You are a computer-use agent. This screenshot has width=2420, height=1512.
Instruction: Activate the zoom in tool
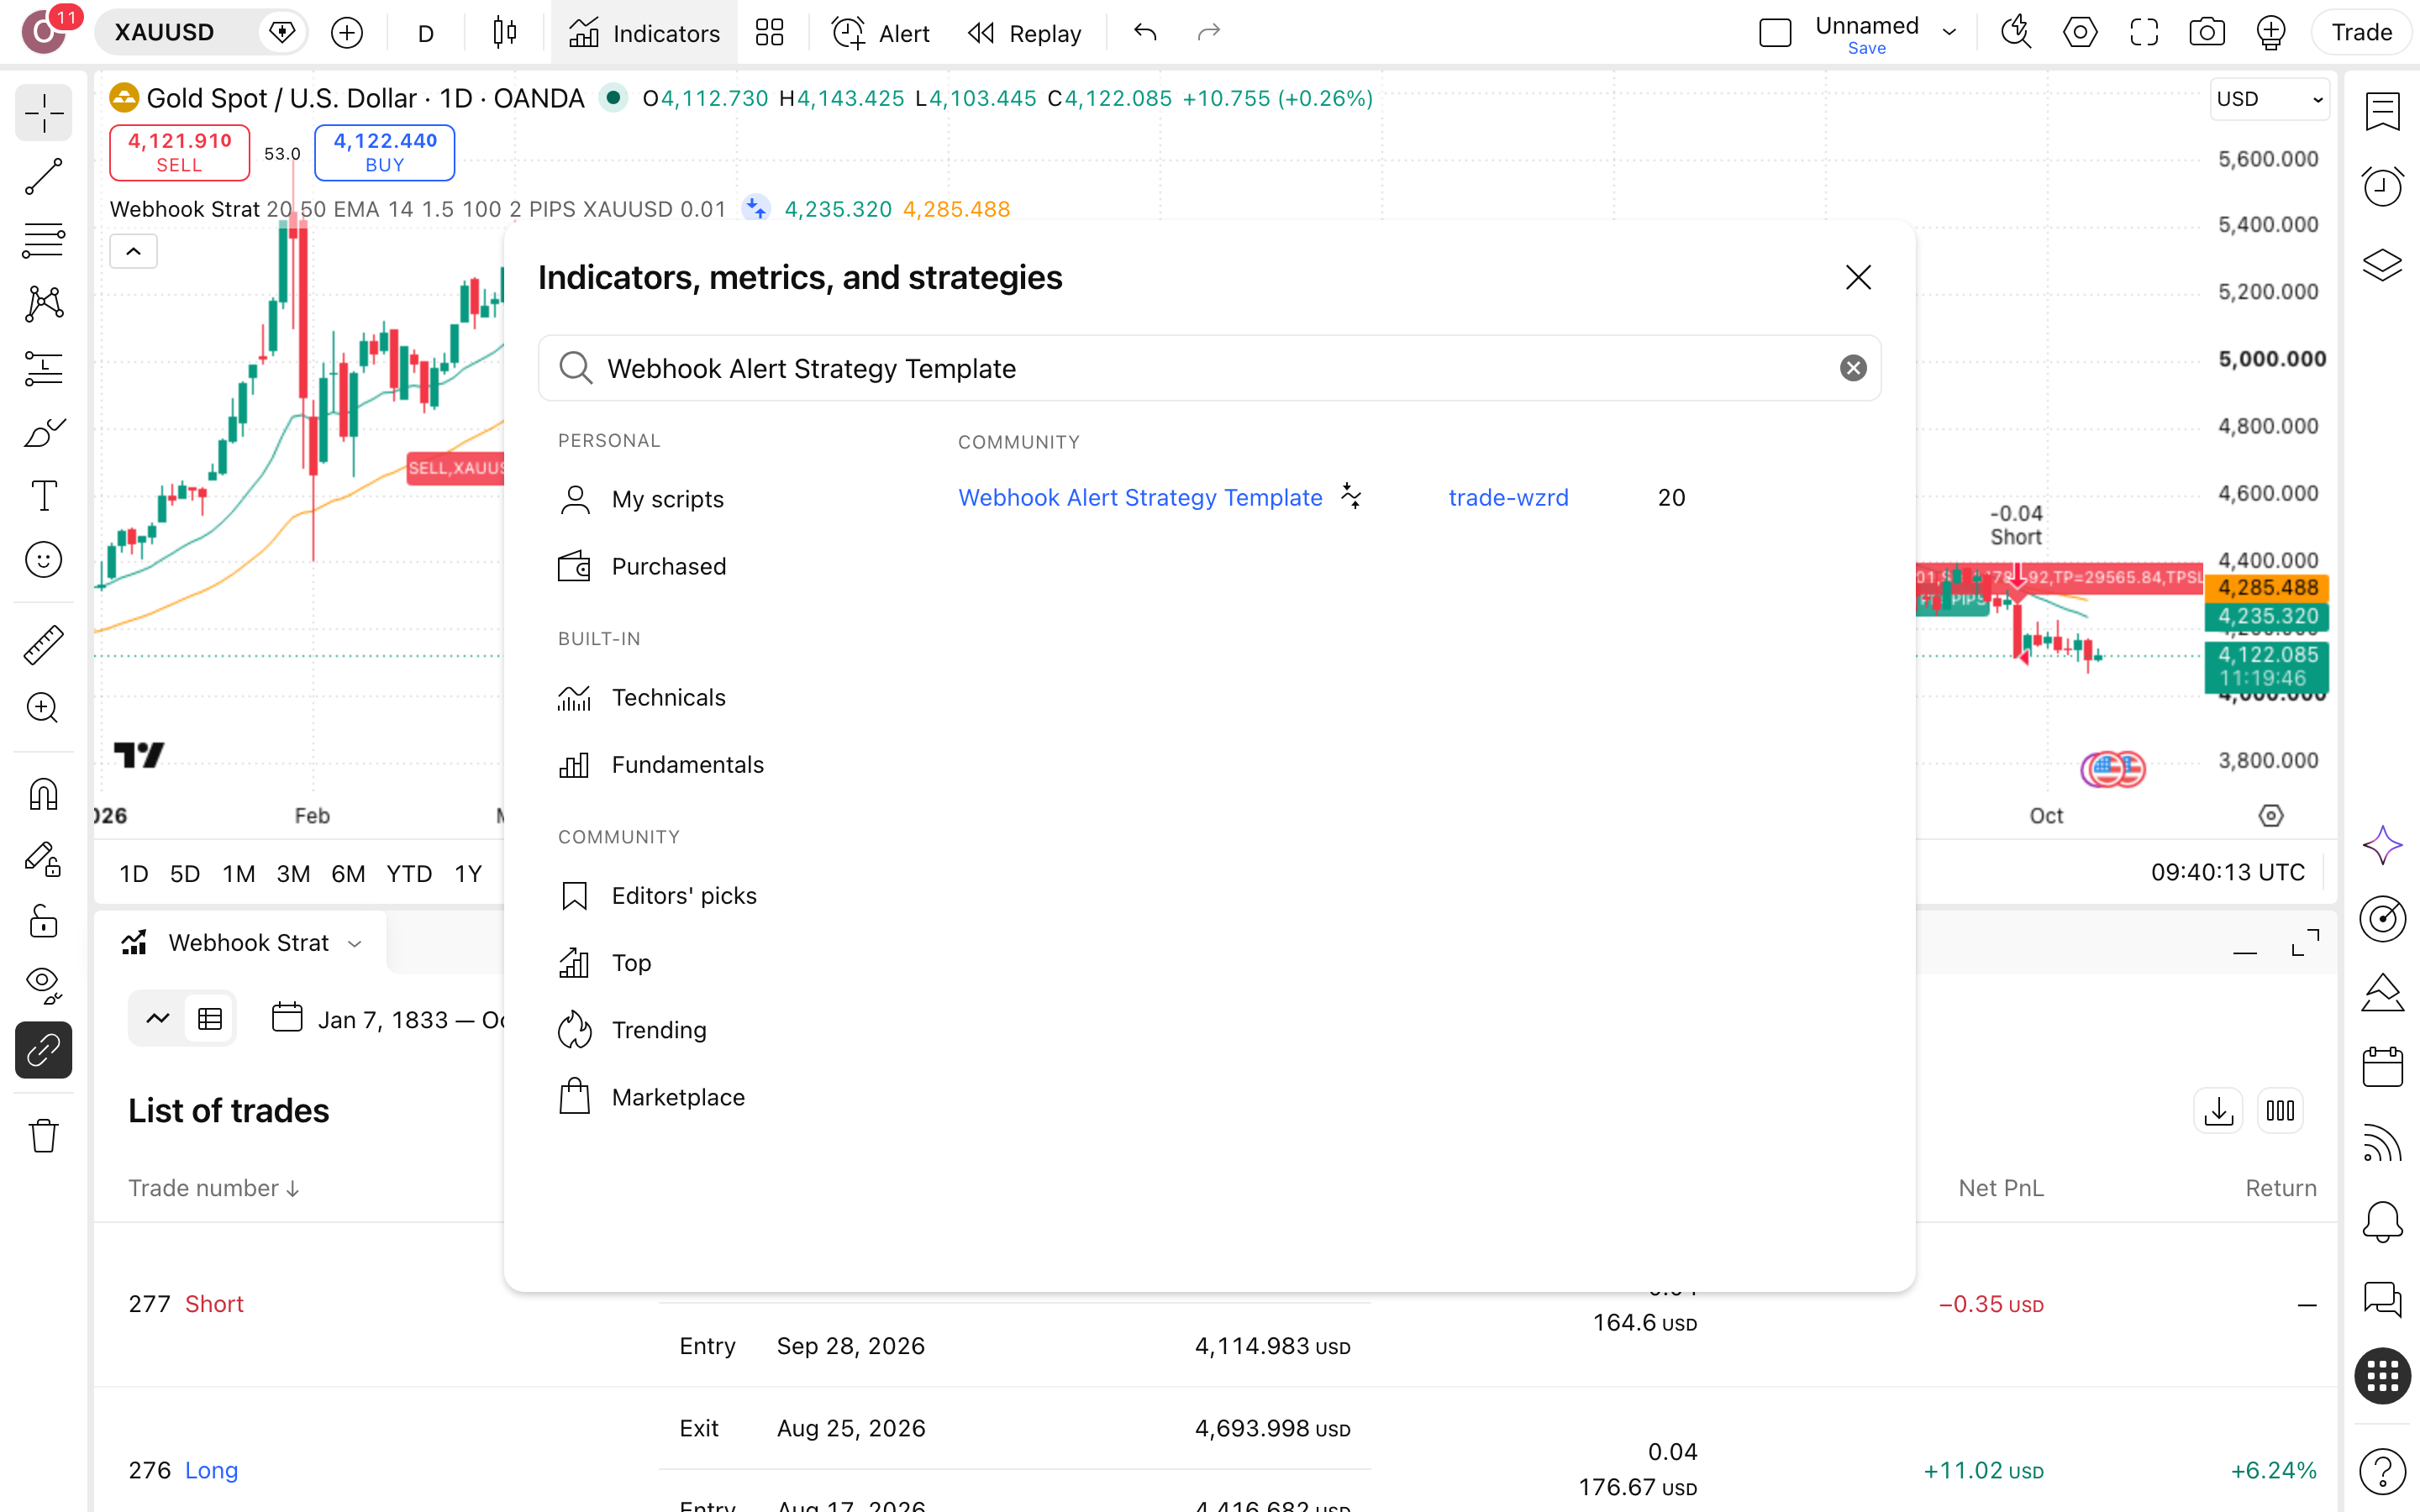[43, 708]
